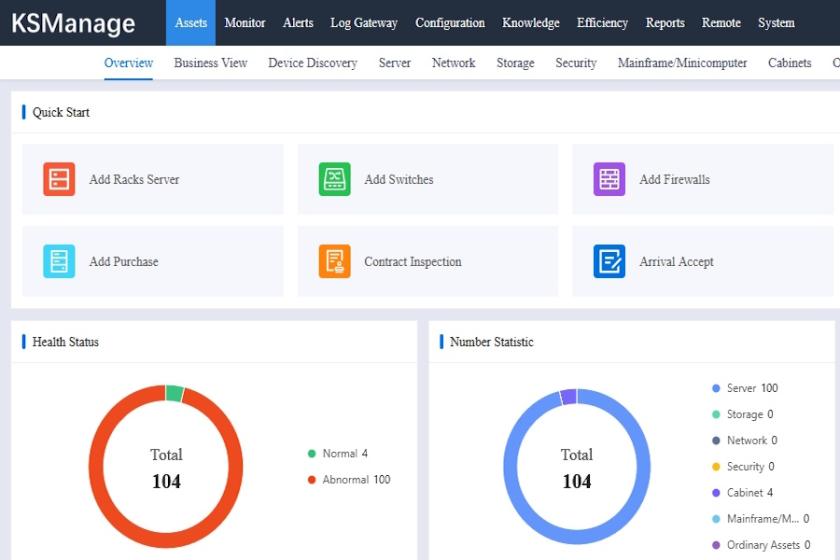Click the Number Statistic heading
Viewport: 840px width, 560px height.
pyautogui.click(x=492, y=342)
